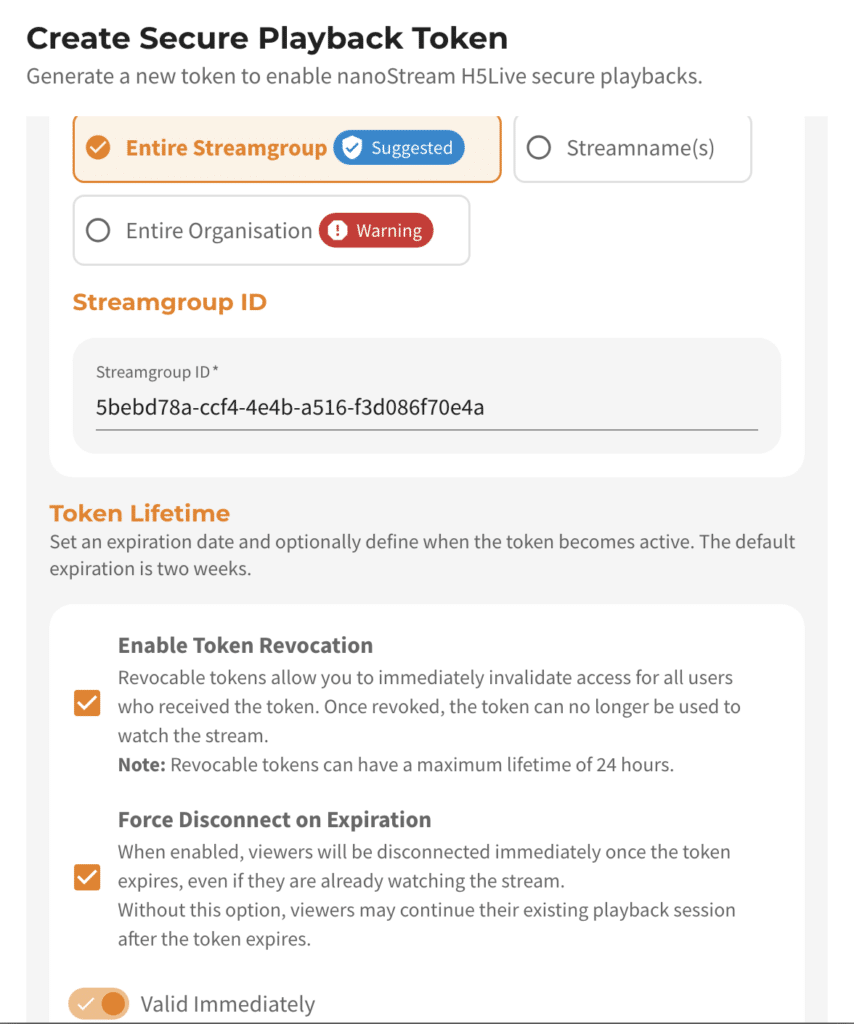
Task: Click the blue Suggested badge
Action: 400,147
